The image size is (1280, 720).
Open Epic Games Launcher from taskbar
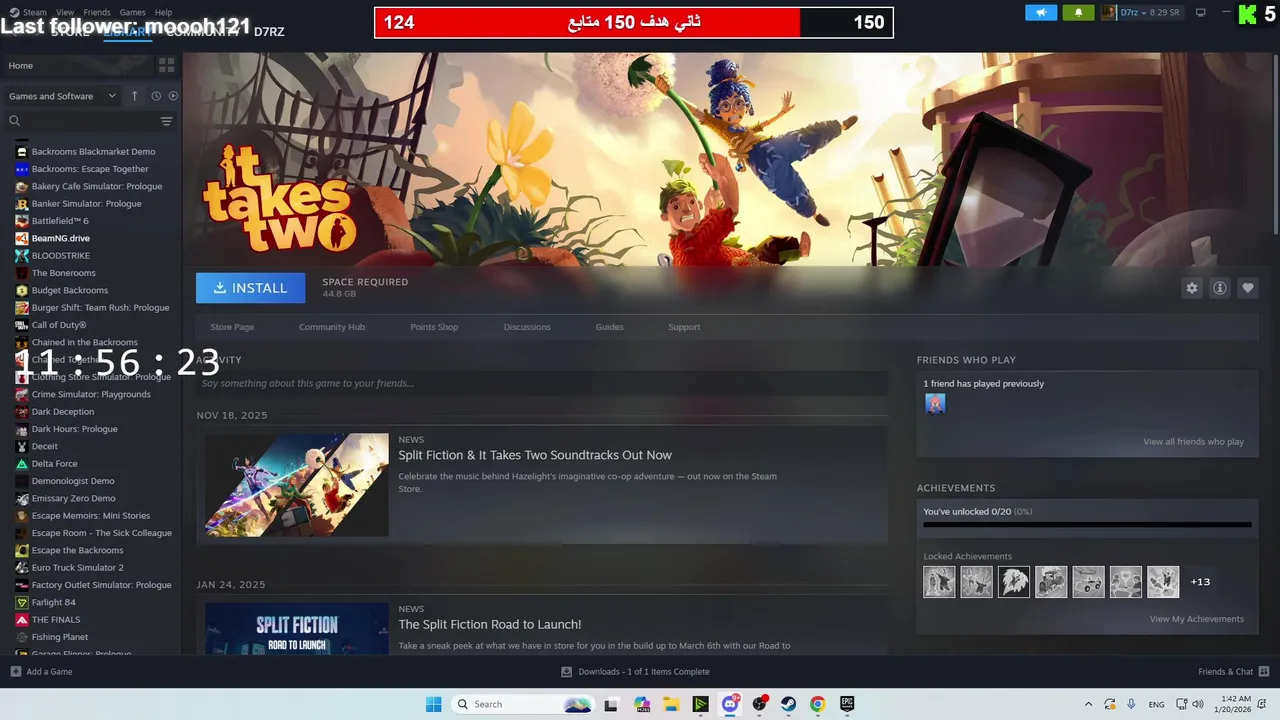(847, 704)
